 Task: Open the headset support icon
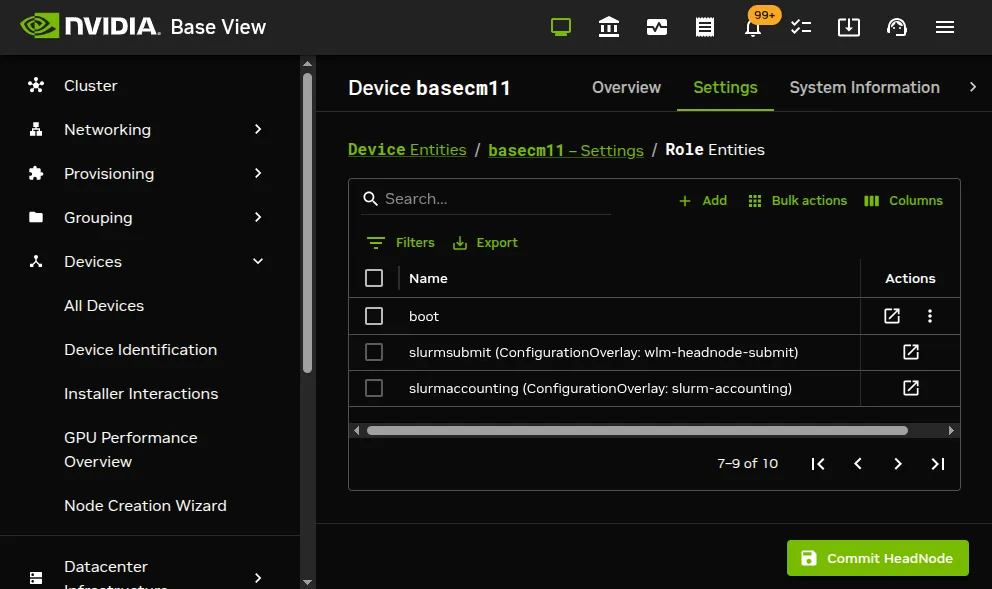tap(896, 27)
